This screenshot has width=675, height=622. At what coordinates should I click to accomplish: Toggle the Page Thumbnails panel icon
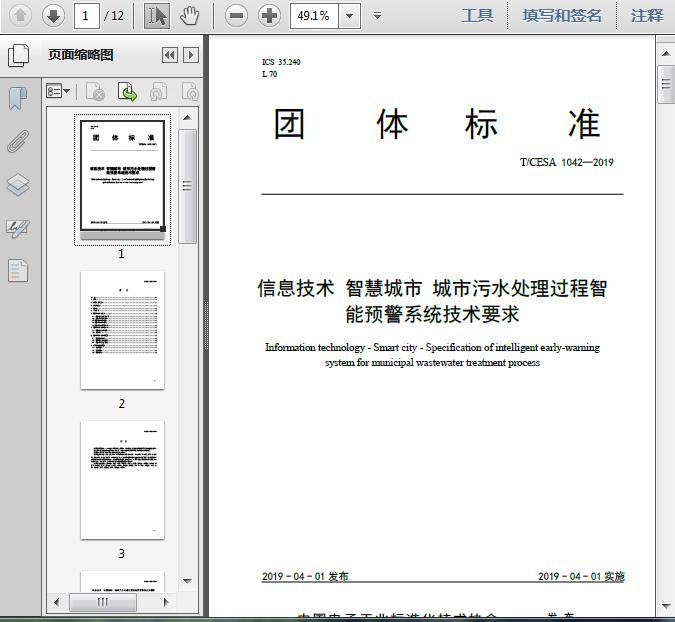coord(18,56)
